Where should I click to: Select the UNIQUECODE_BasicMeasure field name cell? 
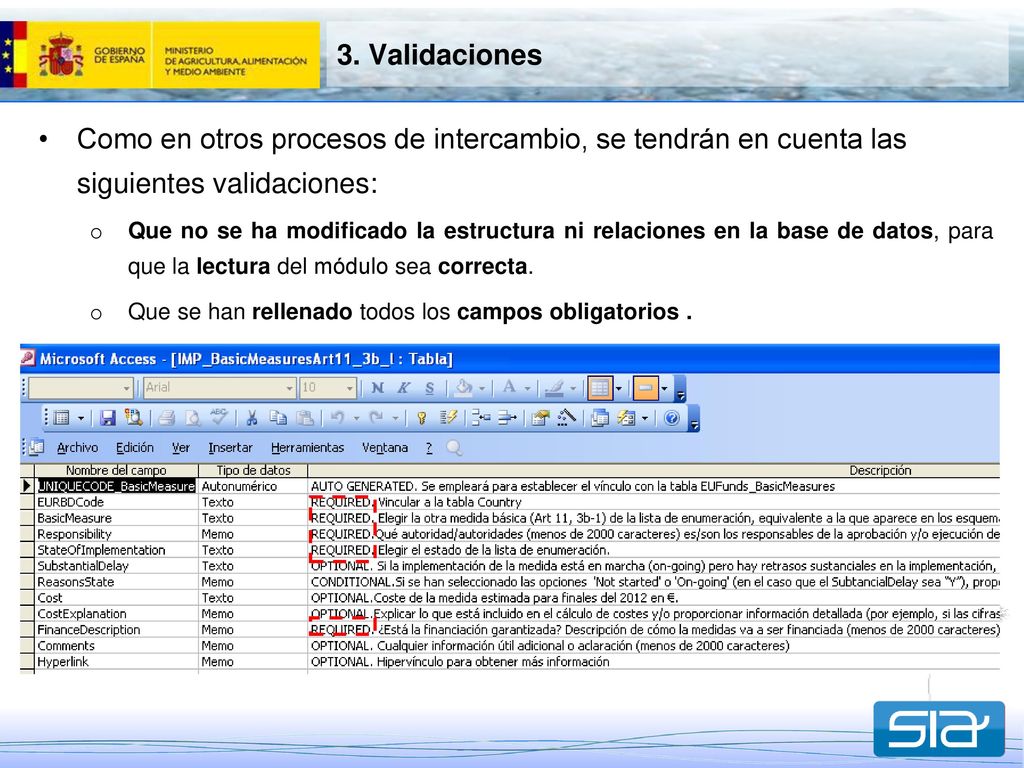(116, 486)
